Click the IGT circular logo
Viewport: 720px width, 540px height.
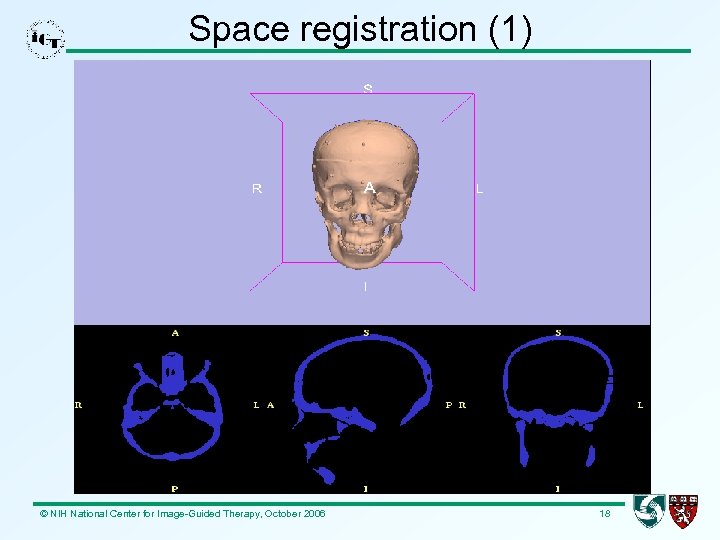coord(45,39)
